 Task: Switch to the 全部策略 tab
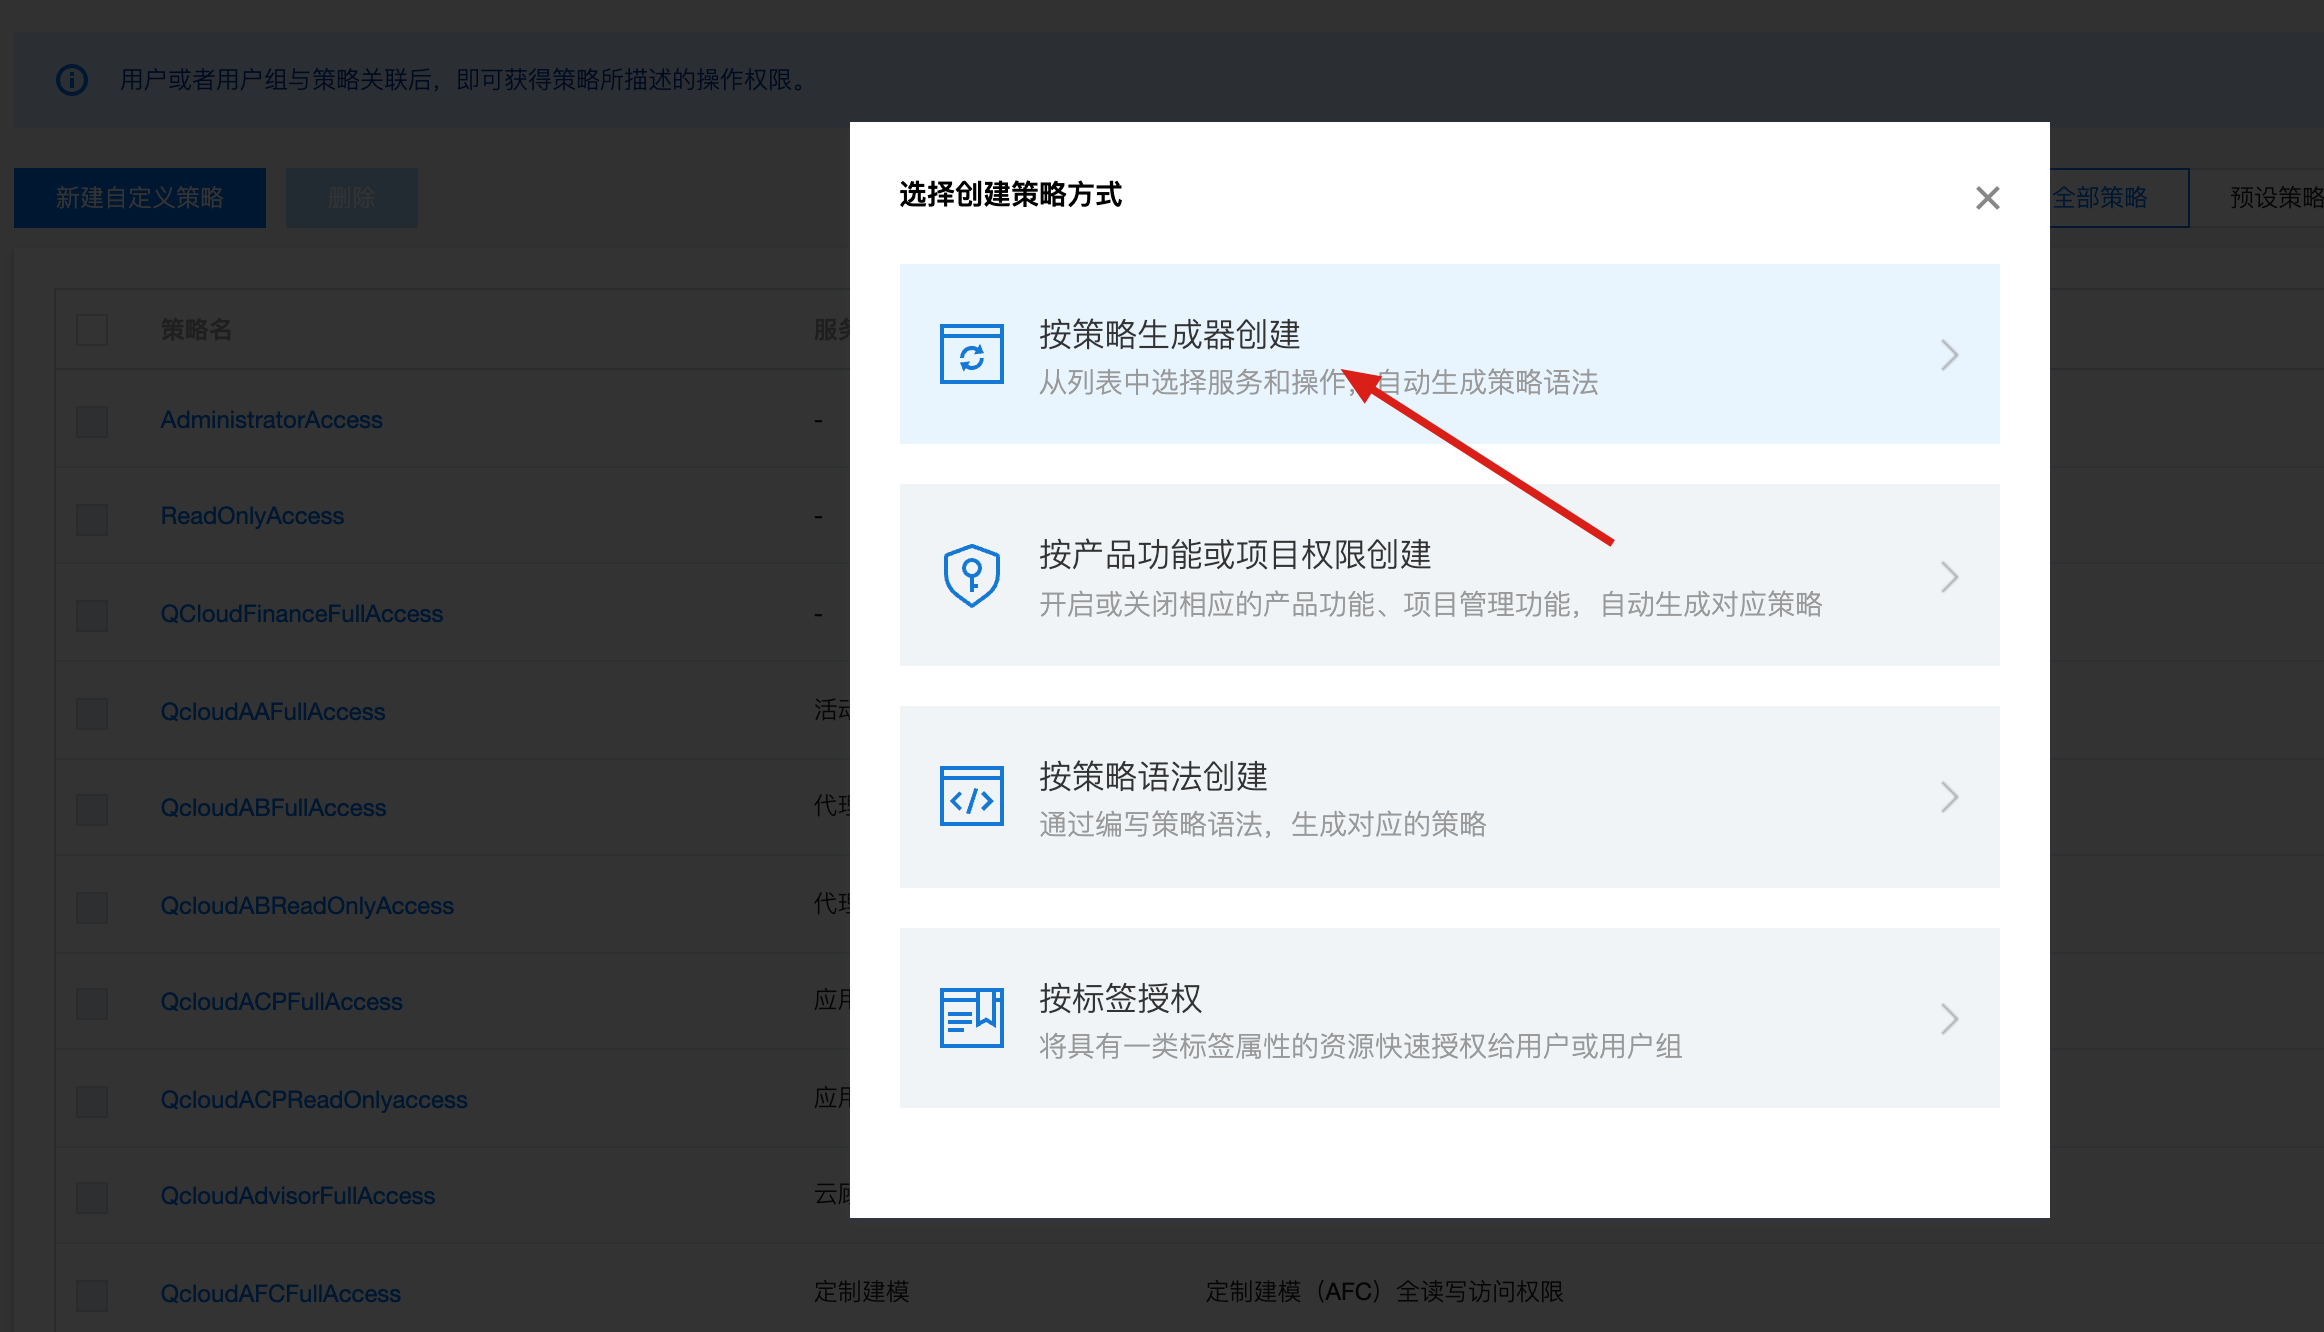point(2101,198)
